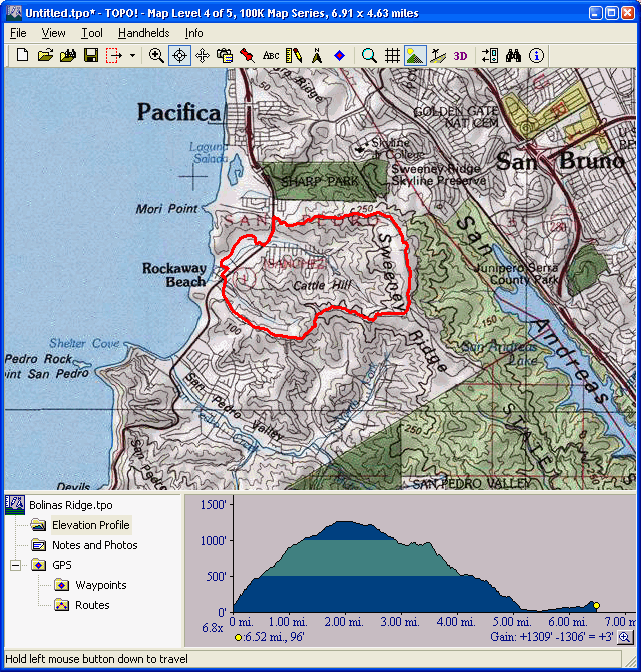Viewport: 641px width, 672px height.
Task: Select the Centering crosshair tool
Action: (180, 56)
